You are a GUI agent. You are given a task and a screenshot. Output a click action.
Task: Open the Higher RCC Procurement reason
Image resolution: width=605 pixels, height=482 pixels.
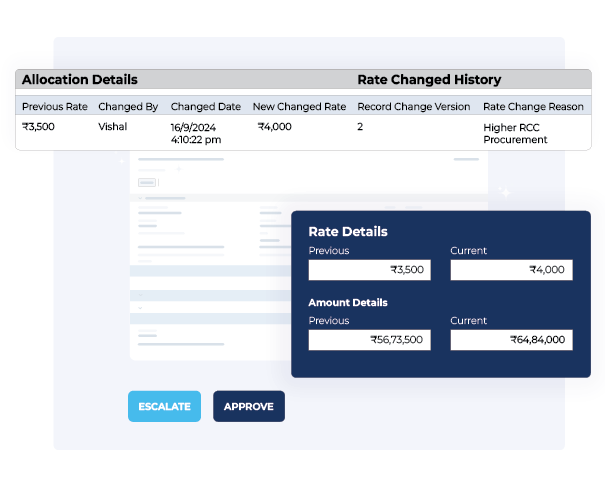tap(515, 133)
